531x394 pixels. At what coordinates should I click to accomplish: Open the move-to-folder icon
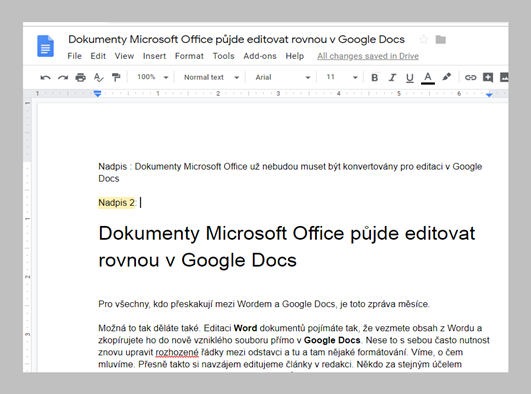point(440,40)
